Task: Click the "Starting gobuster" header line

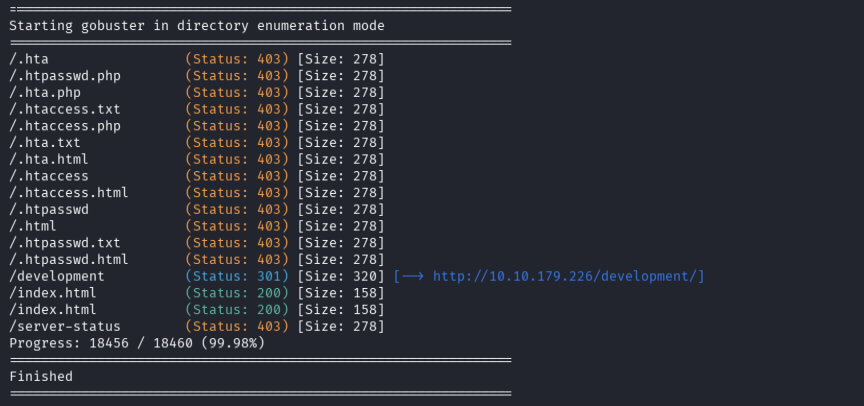Action: click(x=197, y=26)
